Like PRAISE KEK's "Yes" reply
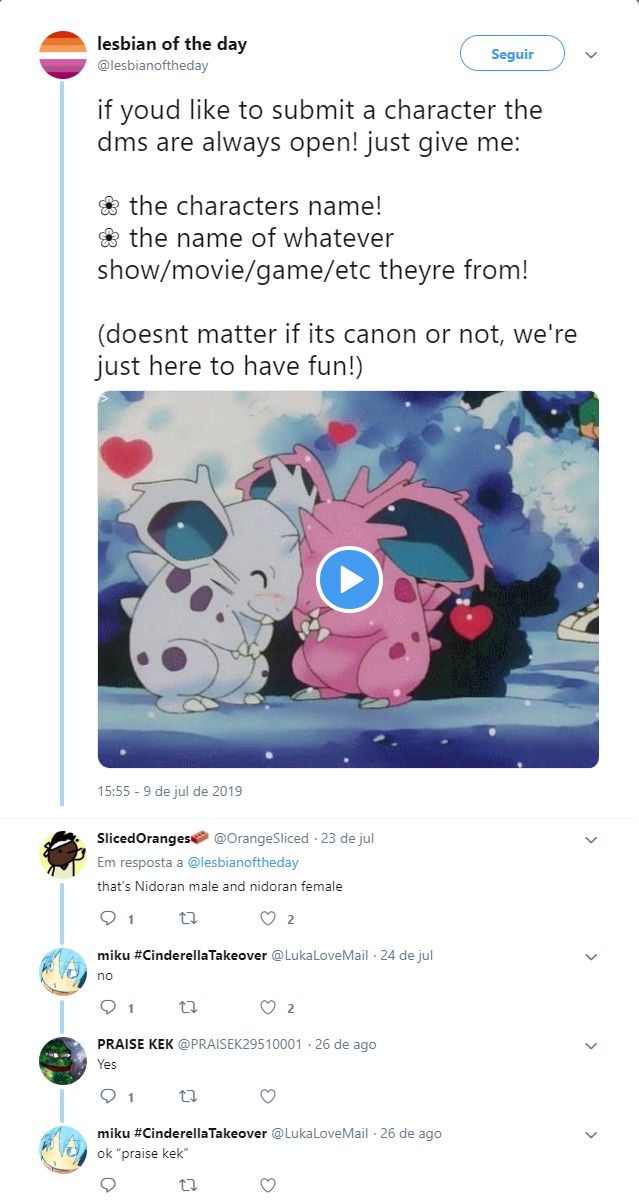The width and height of the screenshot is (639, 1200). (267, 1096)
